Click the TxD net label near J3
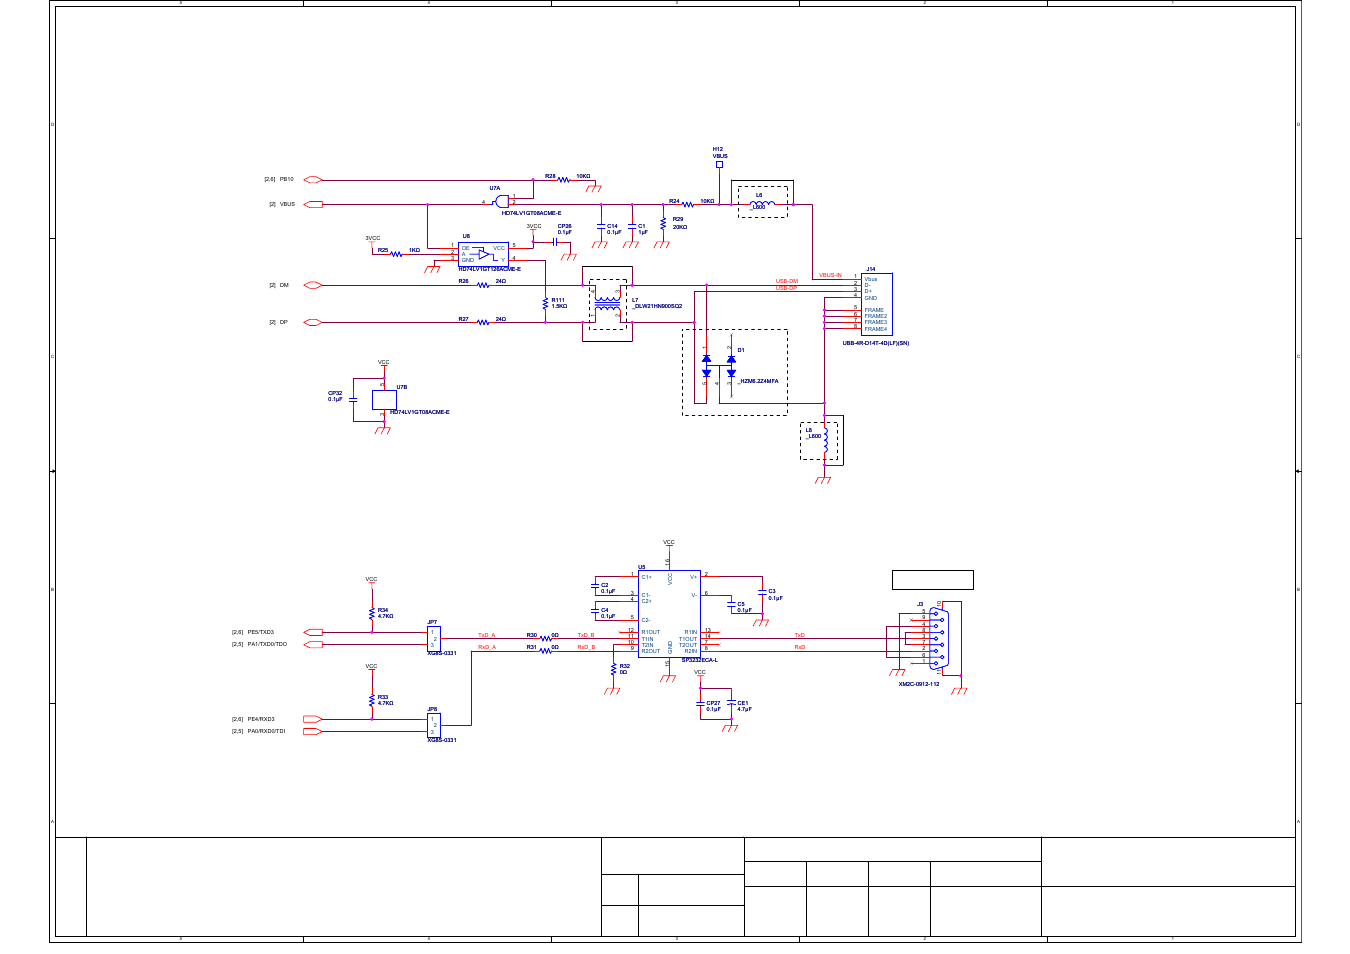 [x=800, y=635]
